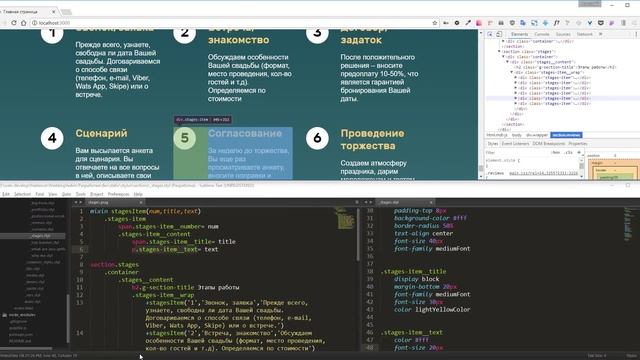Open the Styles pane tab
This screenshot has height=360, width=640.
pyautogui.click(x=493, y=144)
